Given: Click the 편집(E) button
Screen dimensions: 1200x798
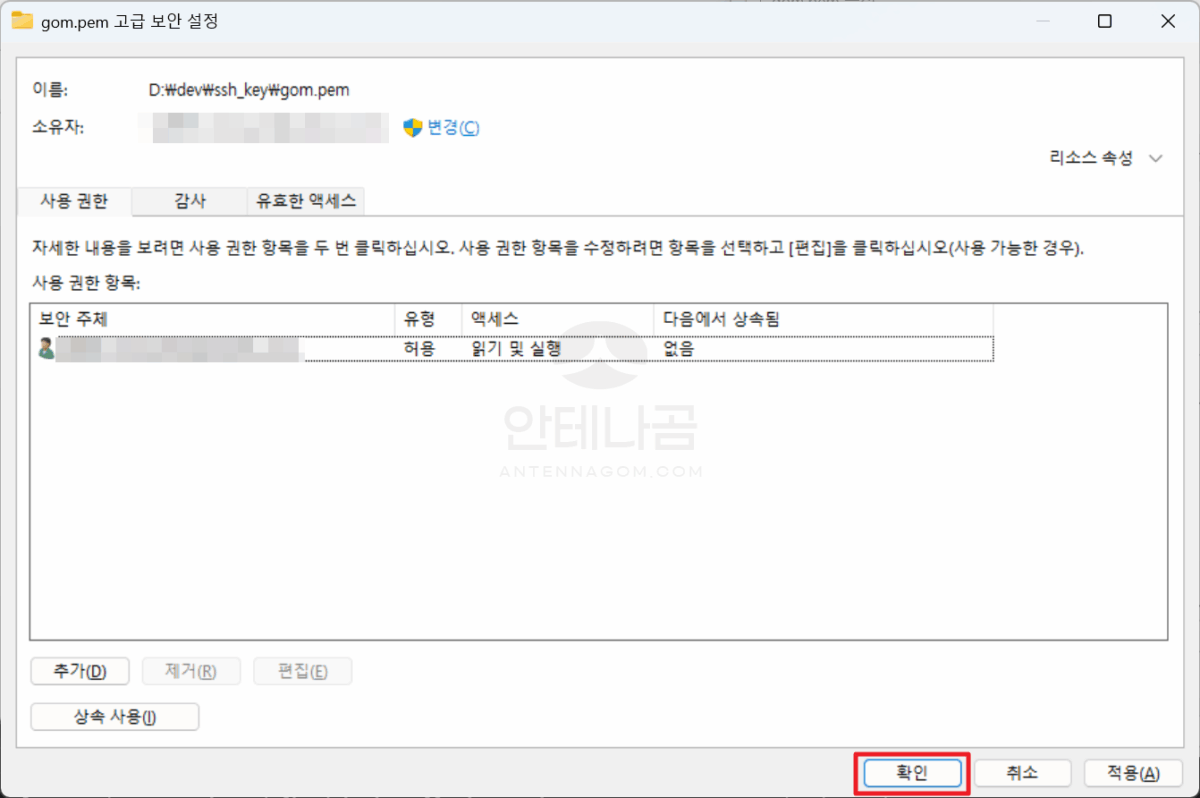Looking at the screenshot, I should [302, 671].
